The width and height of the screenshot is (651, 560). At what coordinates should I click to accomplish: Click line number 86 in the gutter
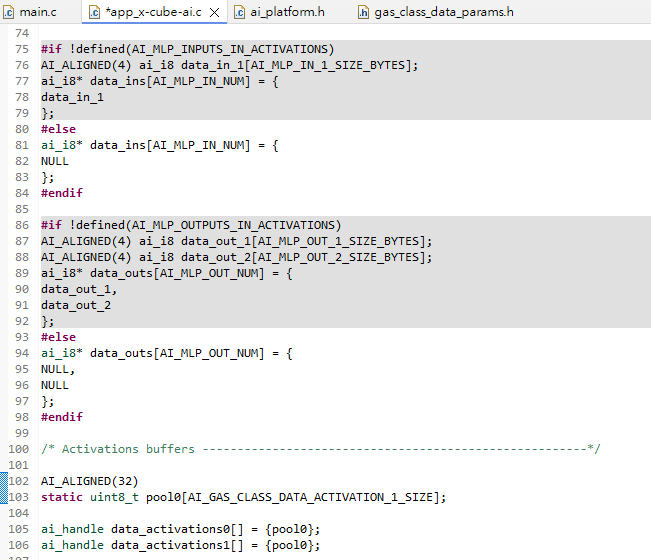[22, 225]
